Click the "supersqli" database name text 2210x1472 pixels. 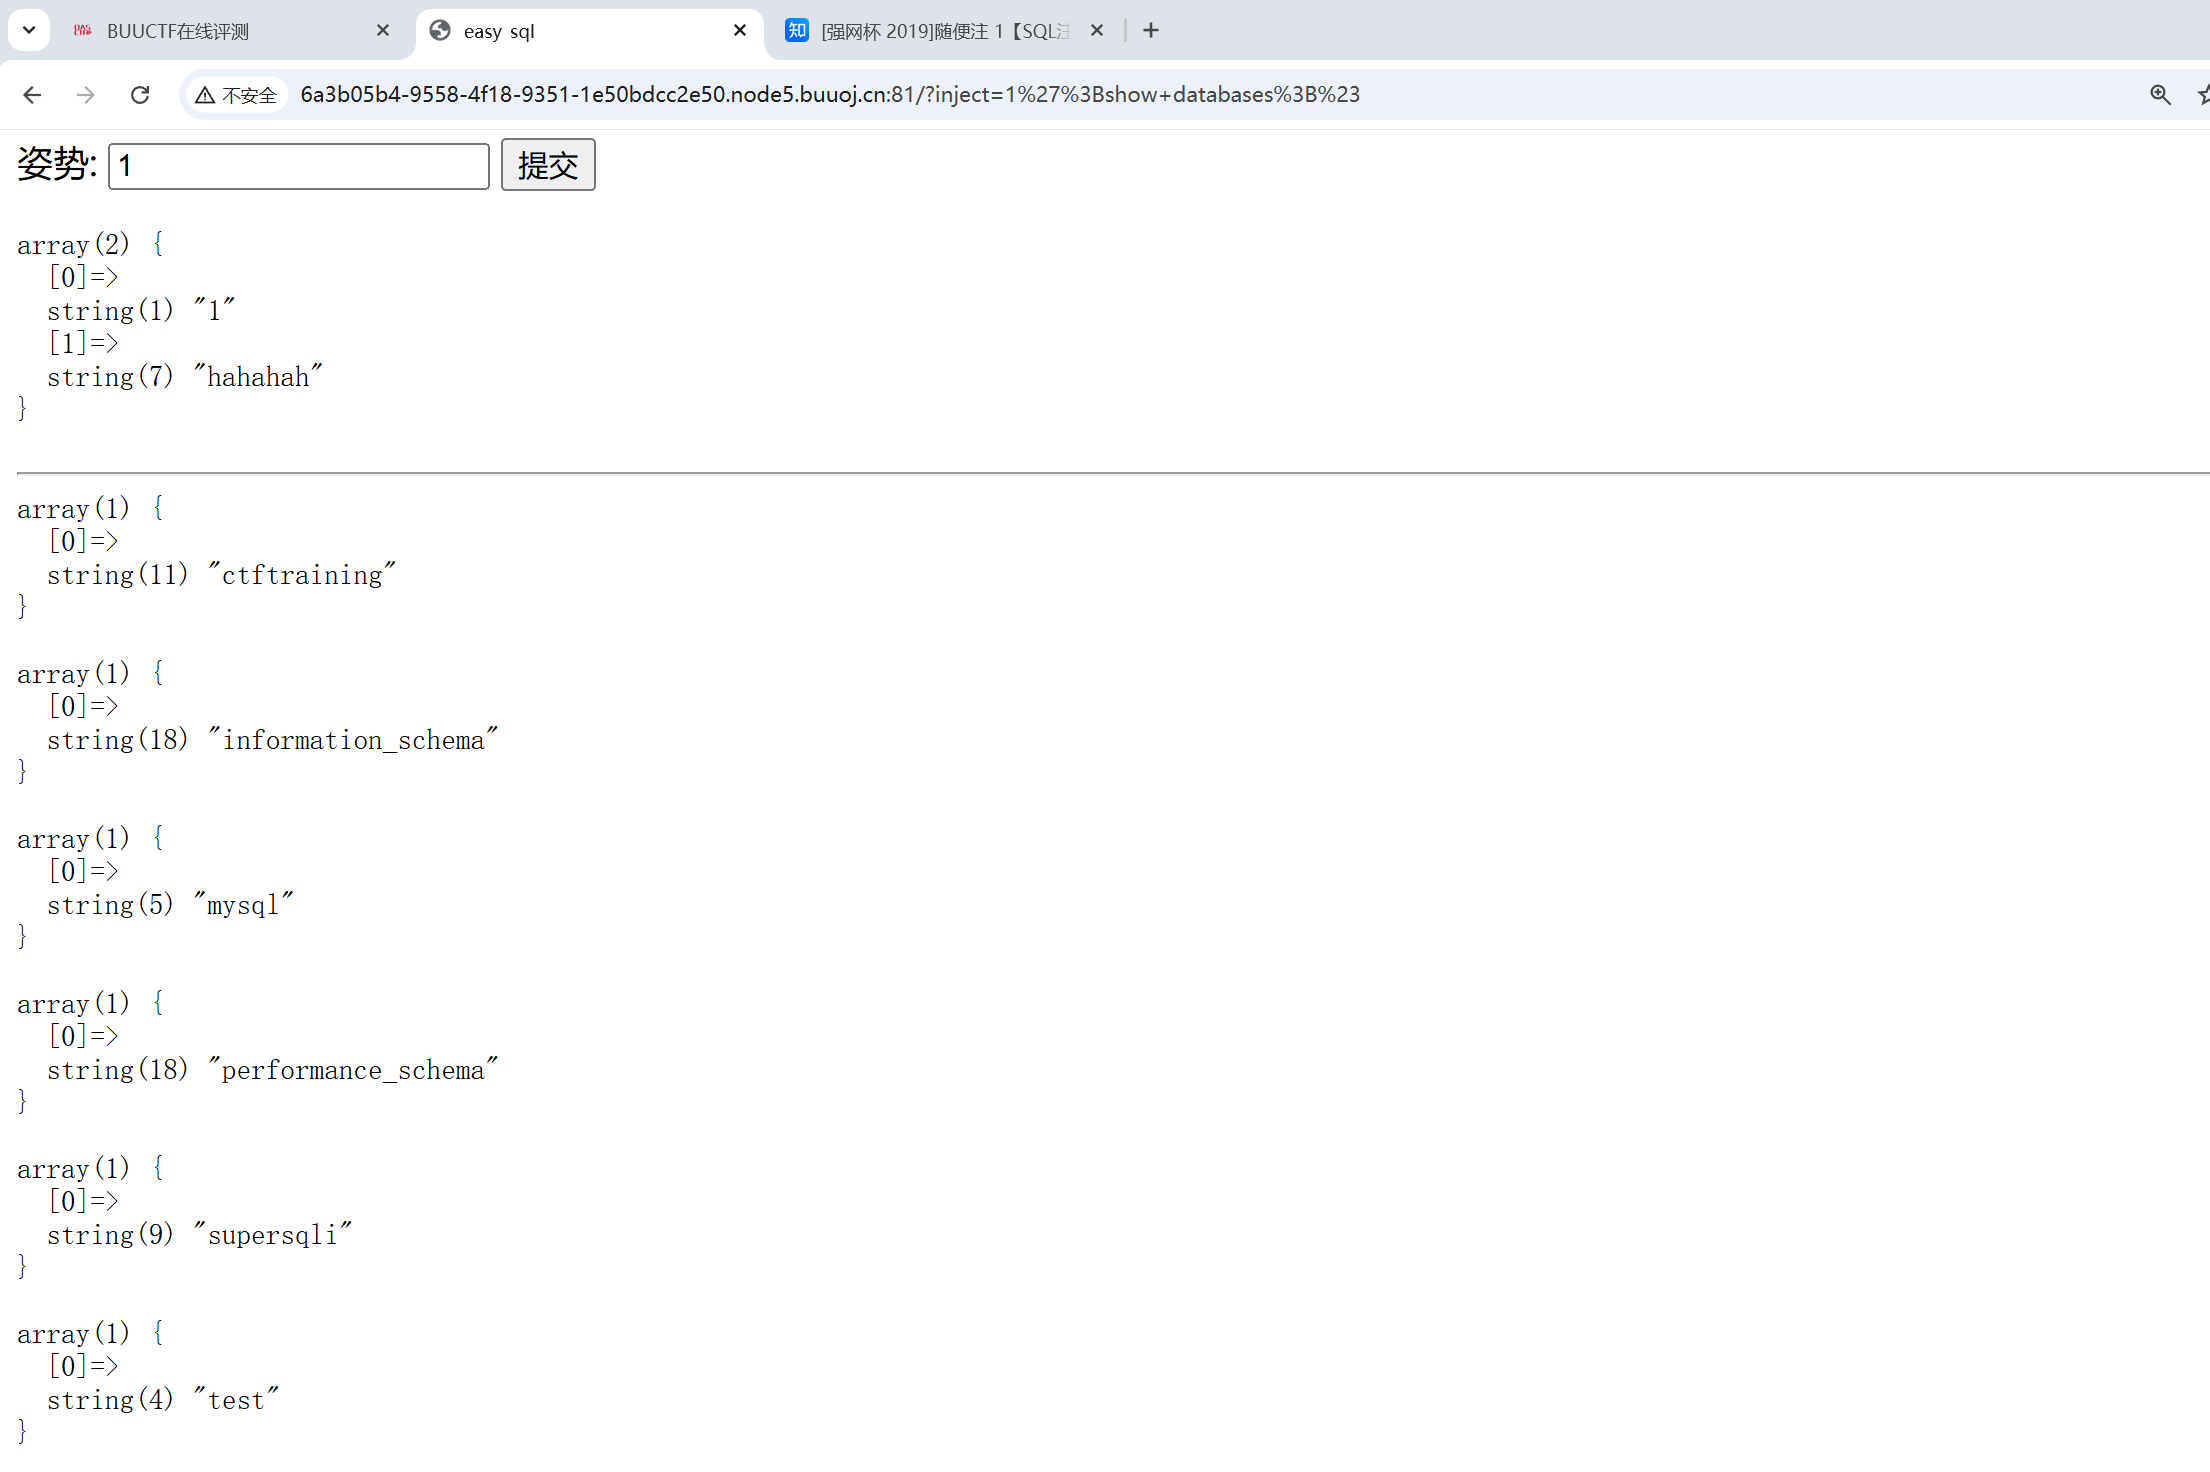272,1236
